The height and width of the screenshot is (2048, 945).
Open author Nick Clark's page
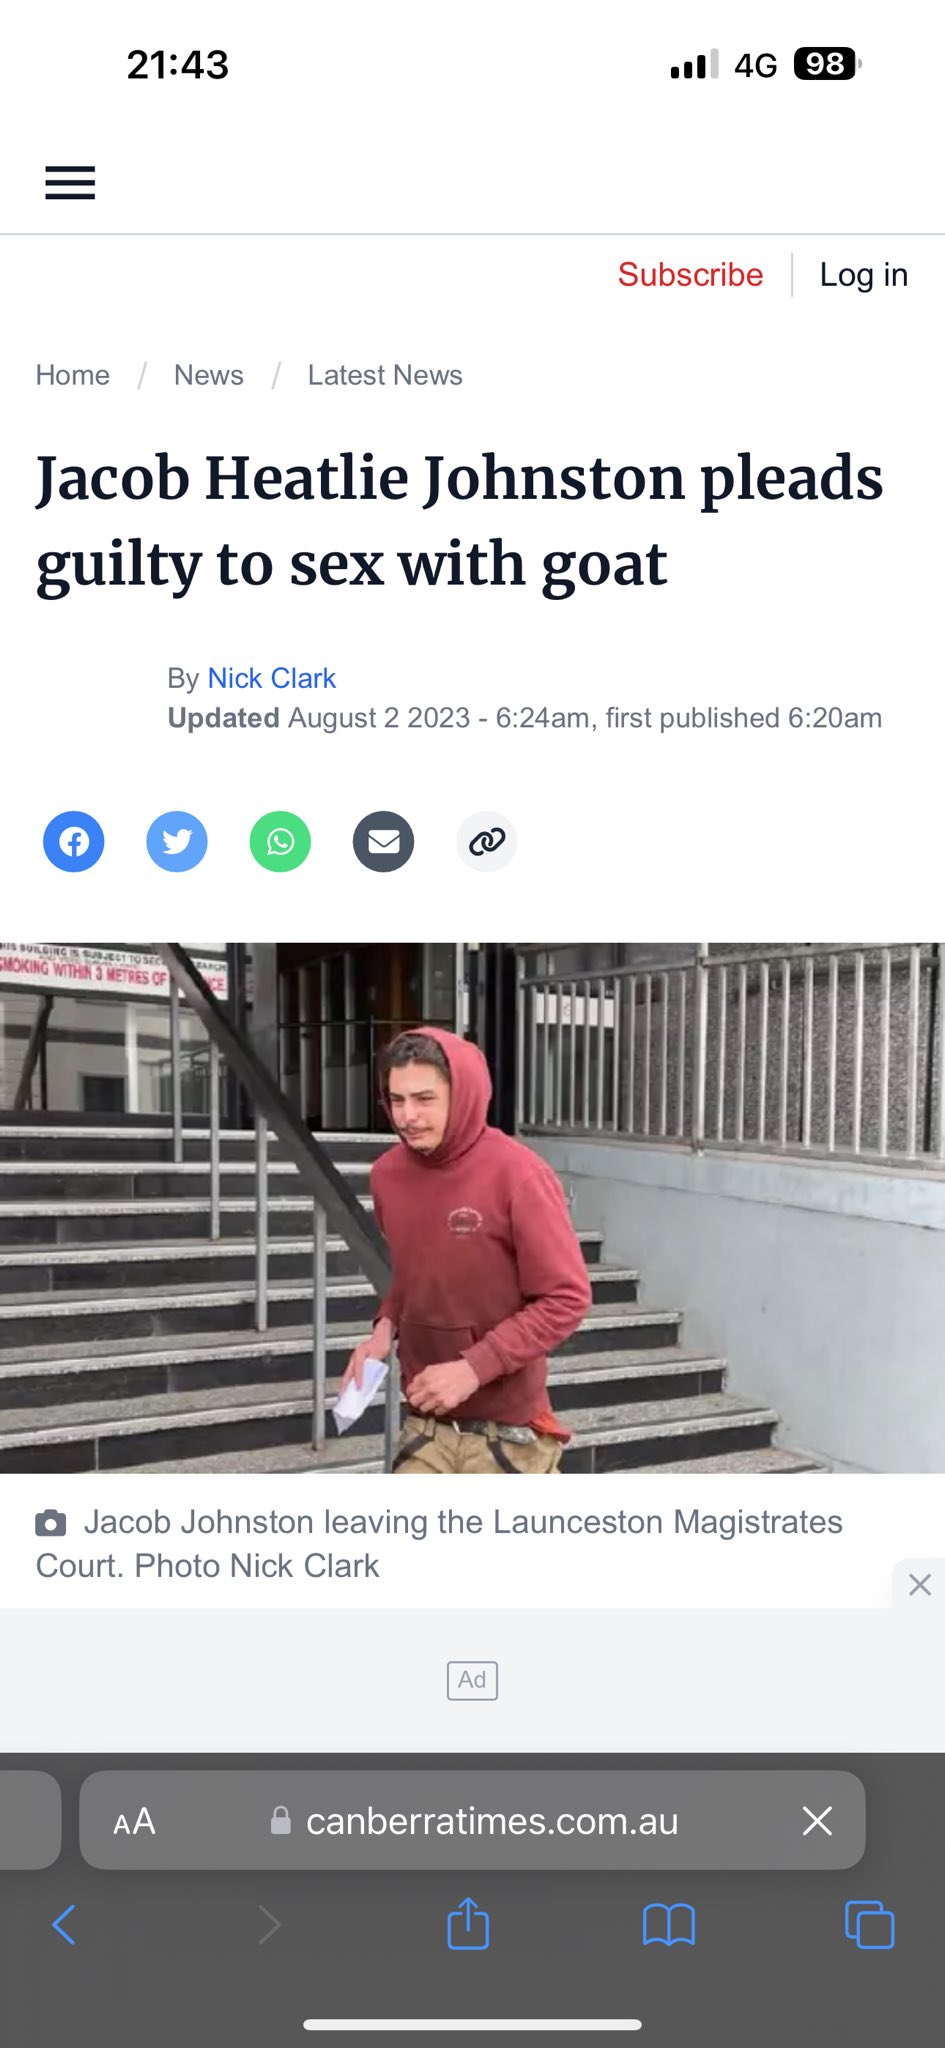point(272,678)
